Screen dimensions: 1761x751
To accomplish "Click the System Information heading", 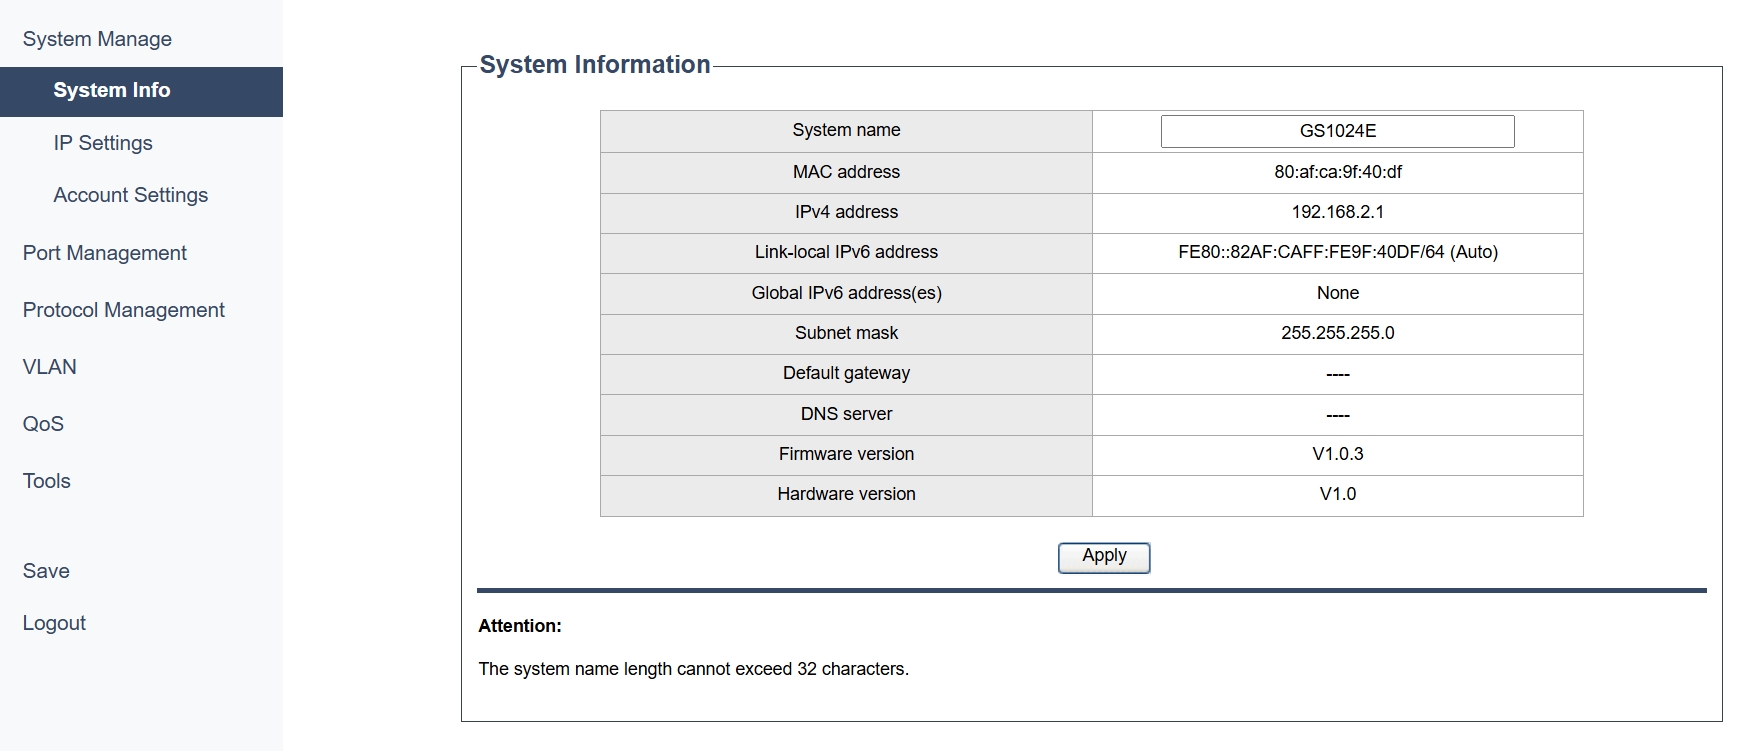I will coord(595,65).
